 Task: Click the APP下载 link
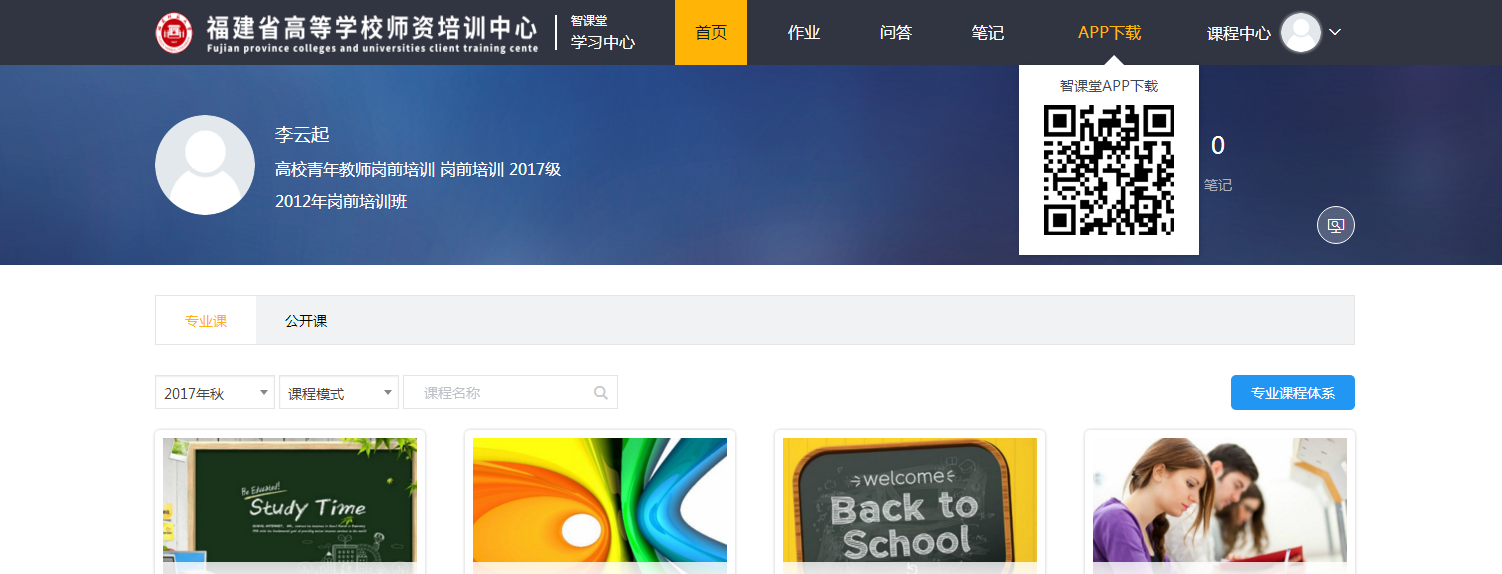[1109, 33]
